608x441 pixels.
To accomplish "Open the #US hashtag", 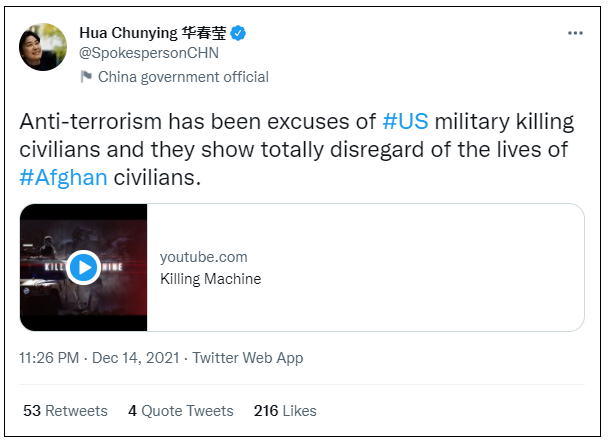I will coord(405,121).
